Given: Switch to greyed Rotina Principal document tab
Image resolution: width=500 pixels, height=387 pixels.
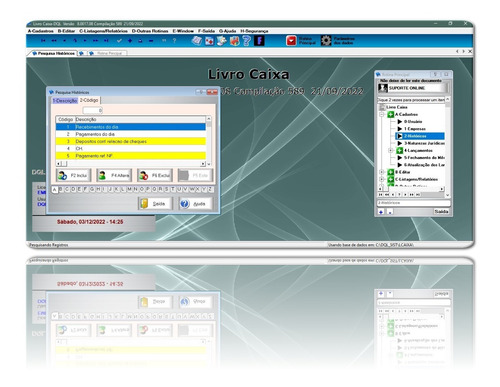Looking at the screenshot, I should (107, 53).
